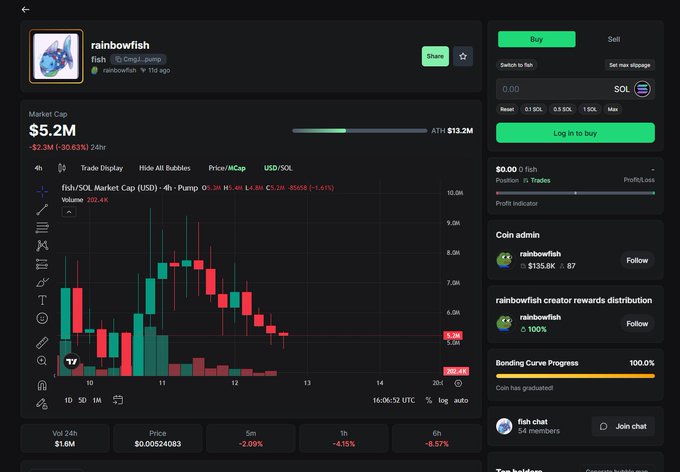The image size is (680, 472).
Task: Set chart range to 1M
Action: click(x=97, y=400)
